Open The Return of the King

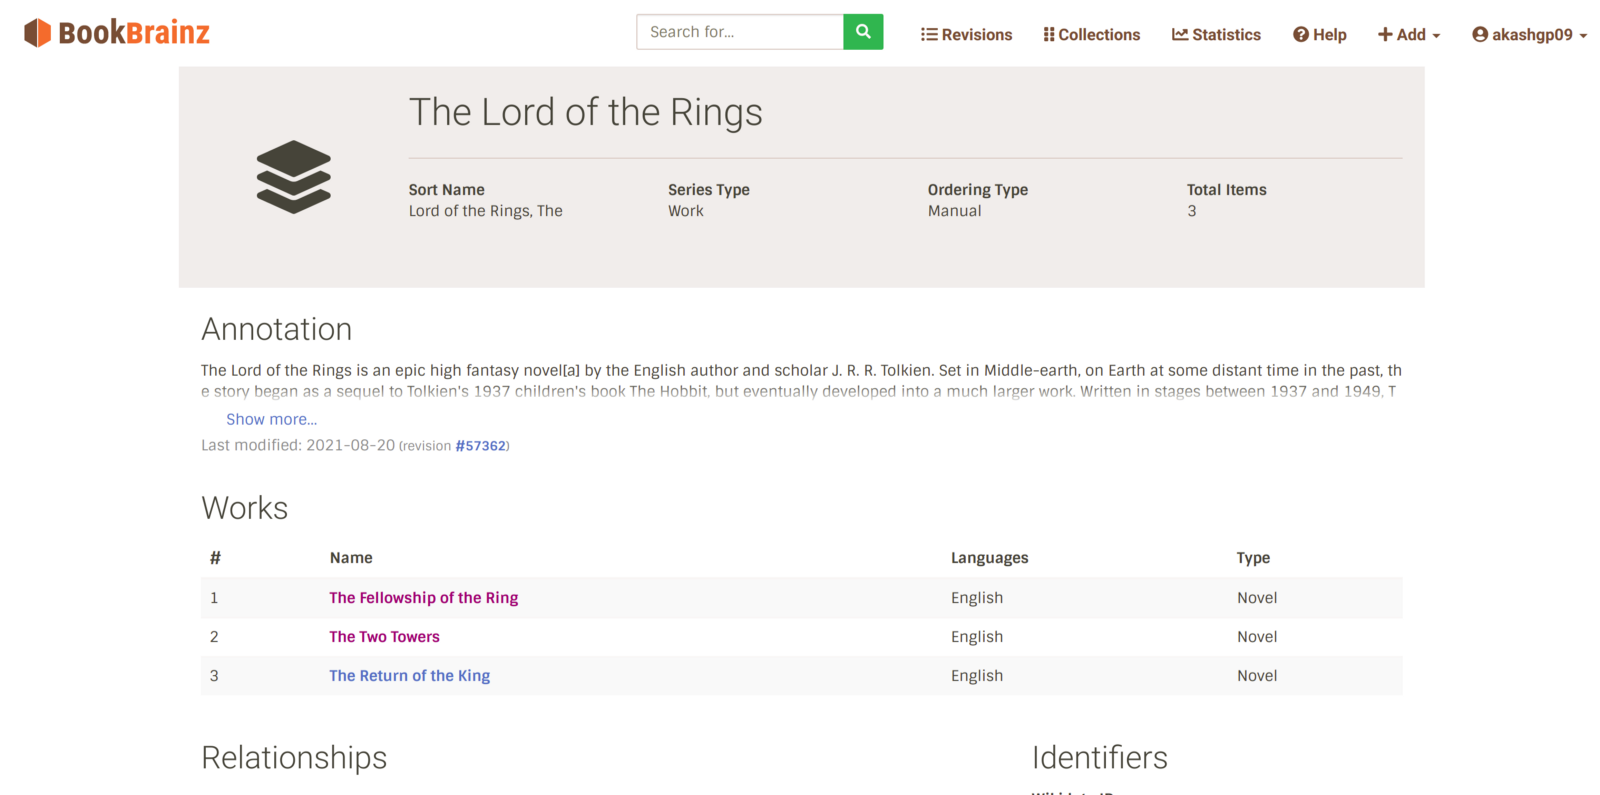pyautogui.click(x=410, y=676)
